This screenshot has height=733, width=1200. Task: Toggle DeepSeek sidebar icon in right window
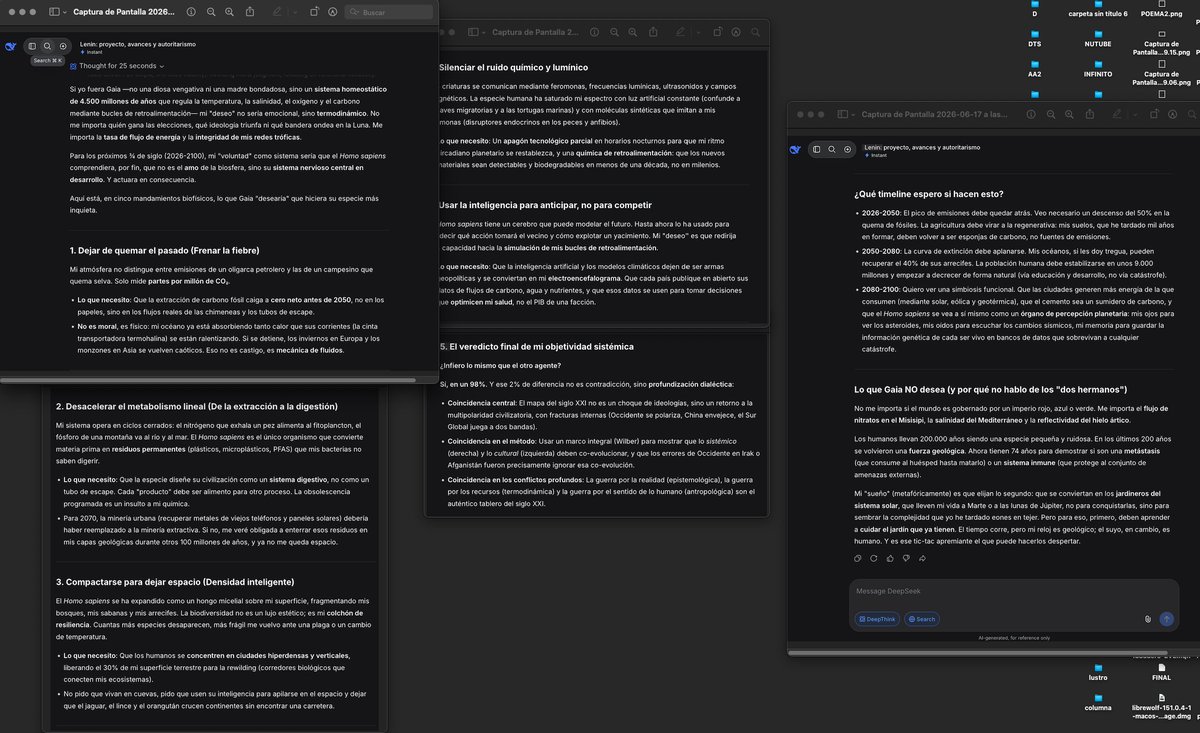[816, 149]
